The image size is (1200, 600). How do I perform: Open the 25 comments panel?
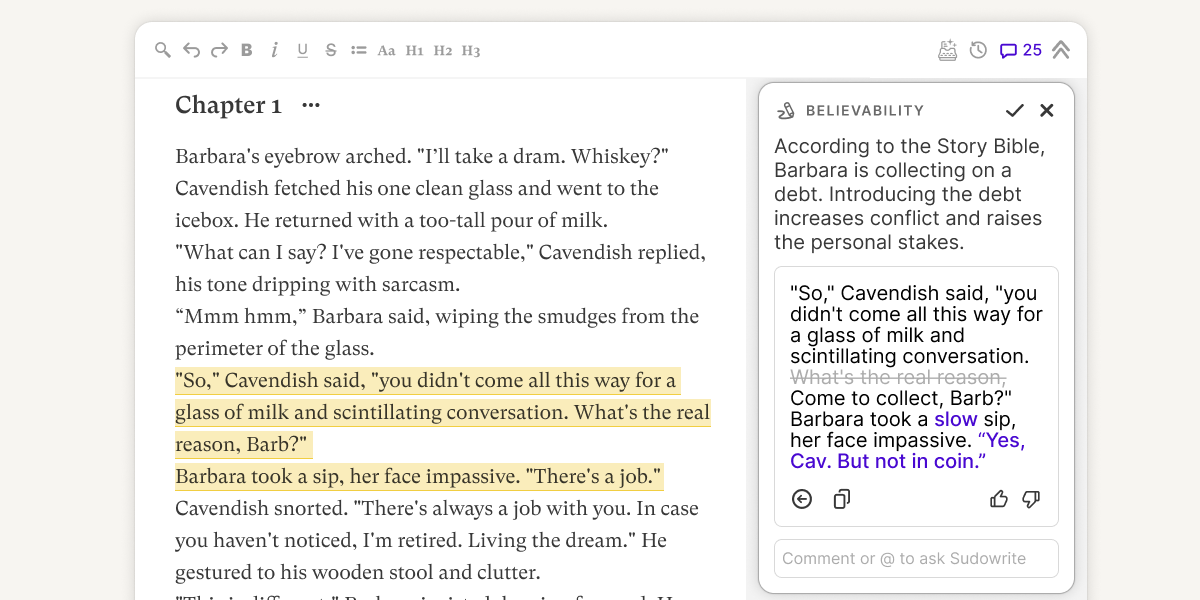point(1021,50)
